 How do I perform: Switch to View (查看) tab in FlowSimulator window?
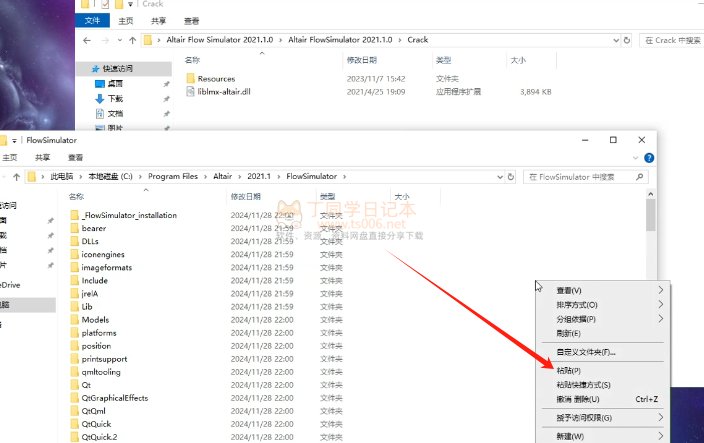(76, 157)
